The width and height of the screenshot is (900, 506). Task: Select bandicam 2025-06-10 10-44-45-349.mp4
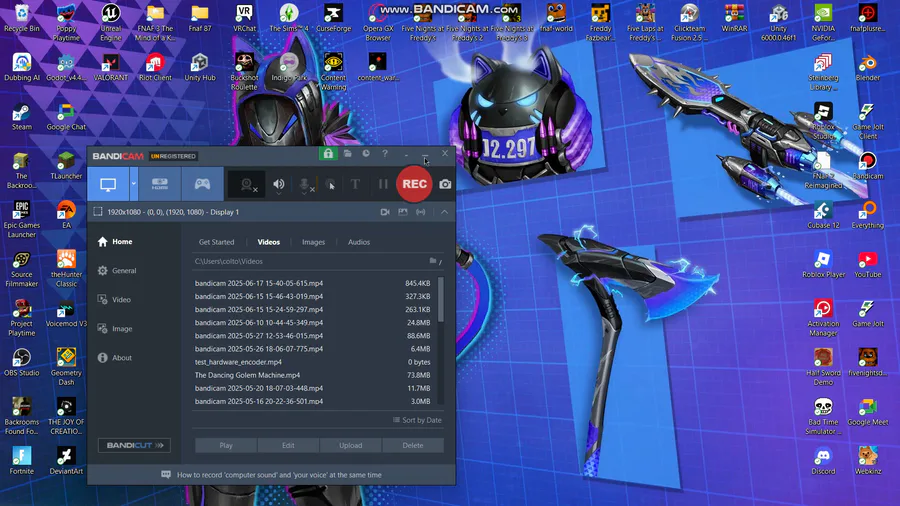point(312,322)
